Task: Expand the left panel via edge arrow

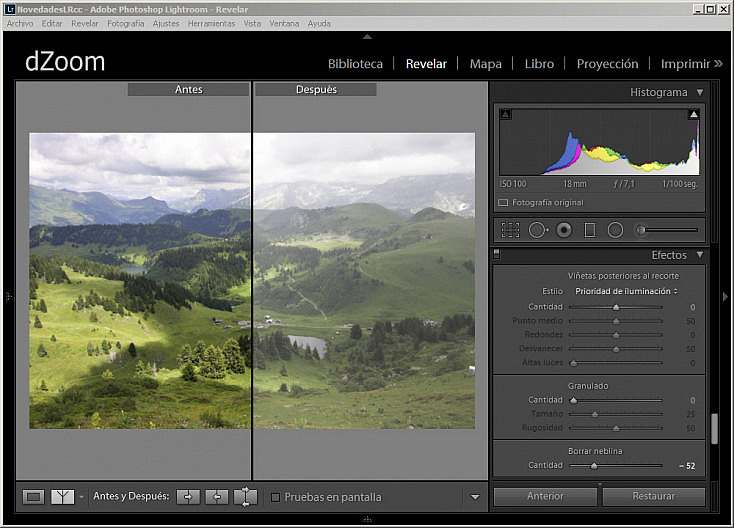Action: [8, 296]
